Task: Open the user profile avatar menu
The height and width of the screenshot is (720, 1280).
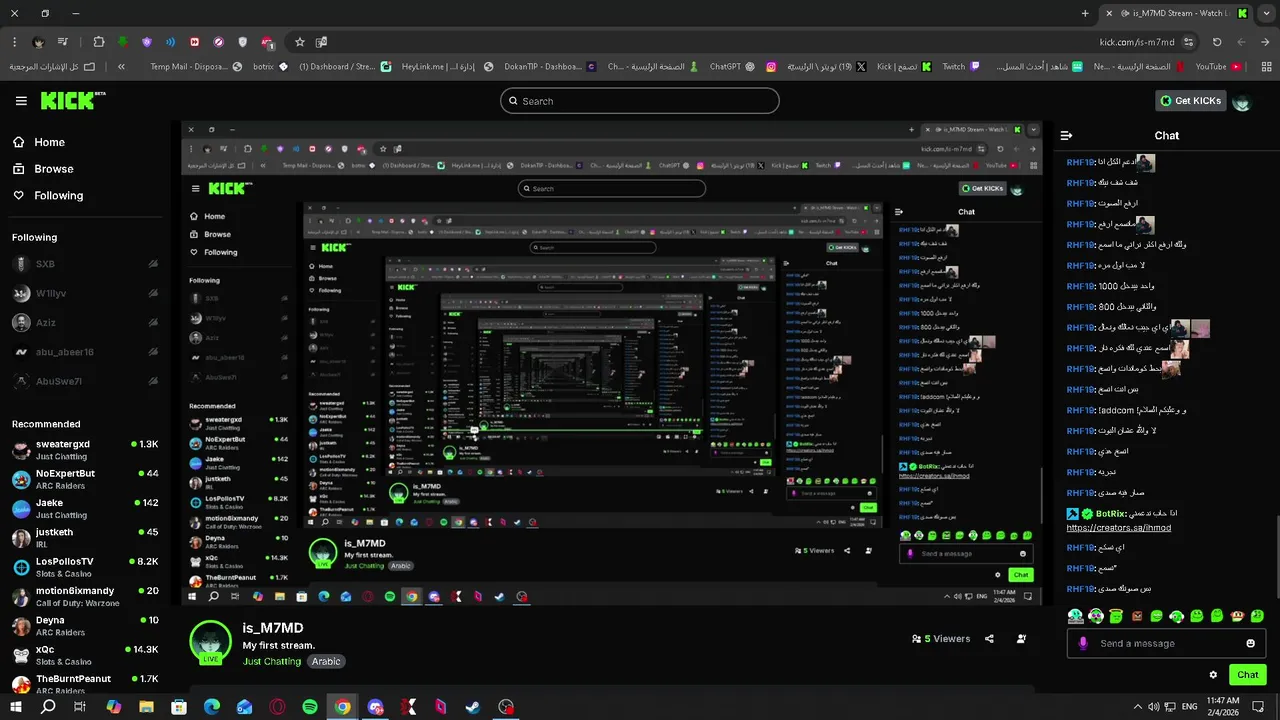Action: (1242, 101)
